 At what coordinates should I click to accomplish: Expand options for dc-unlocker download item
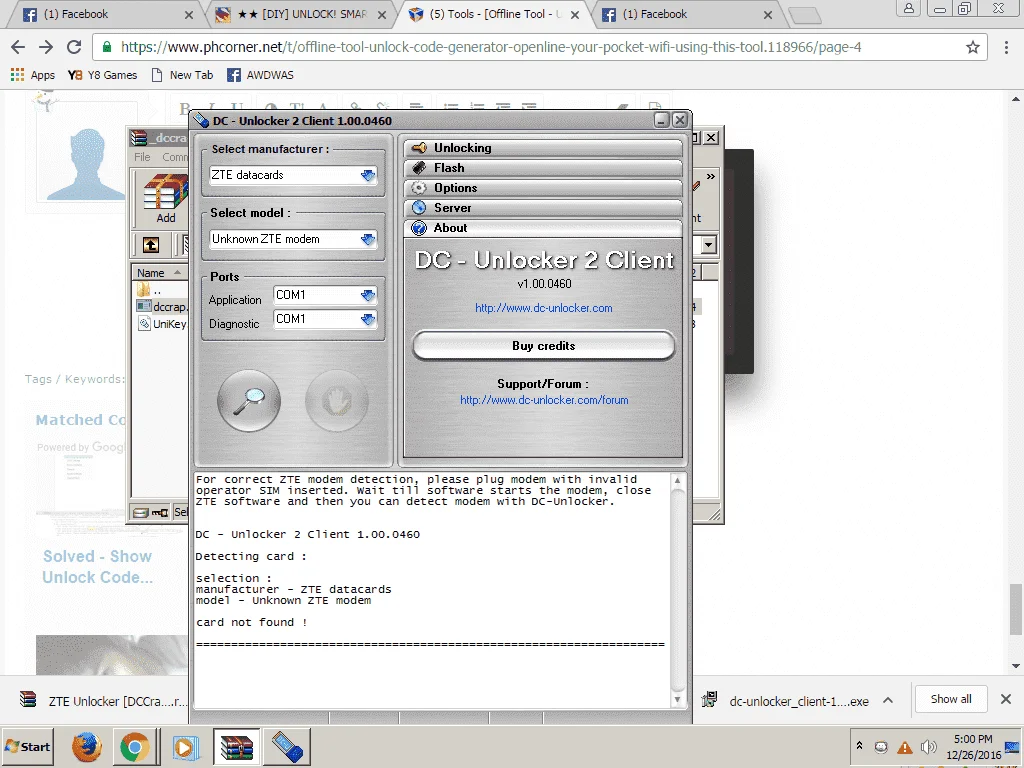coord(888,700)
